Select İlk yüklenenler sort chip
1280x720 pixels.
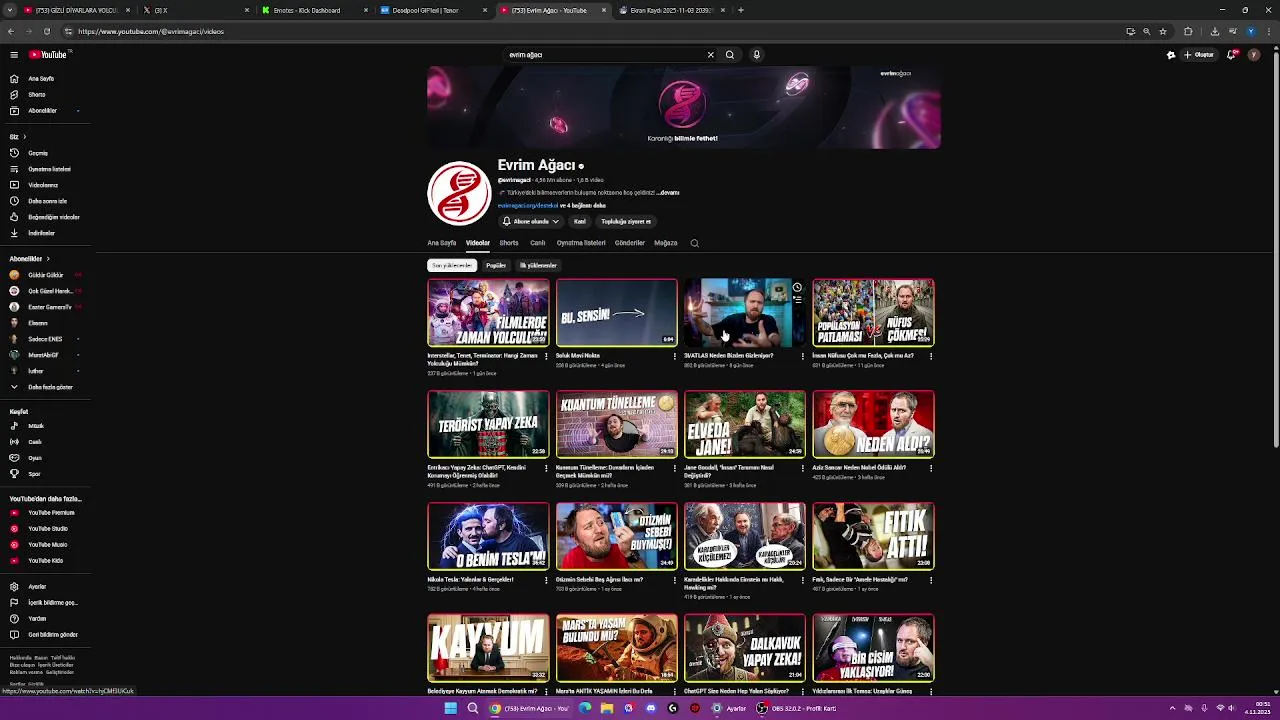point(538,265)
